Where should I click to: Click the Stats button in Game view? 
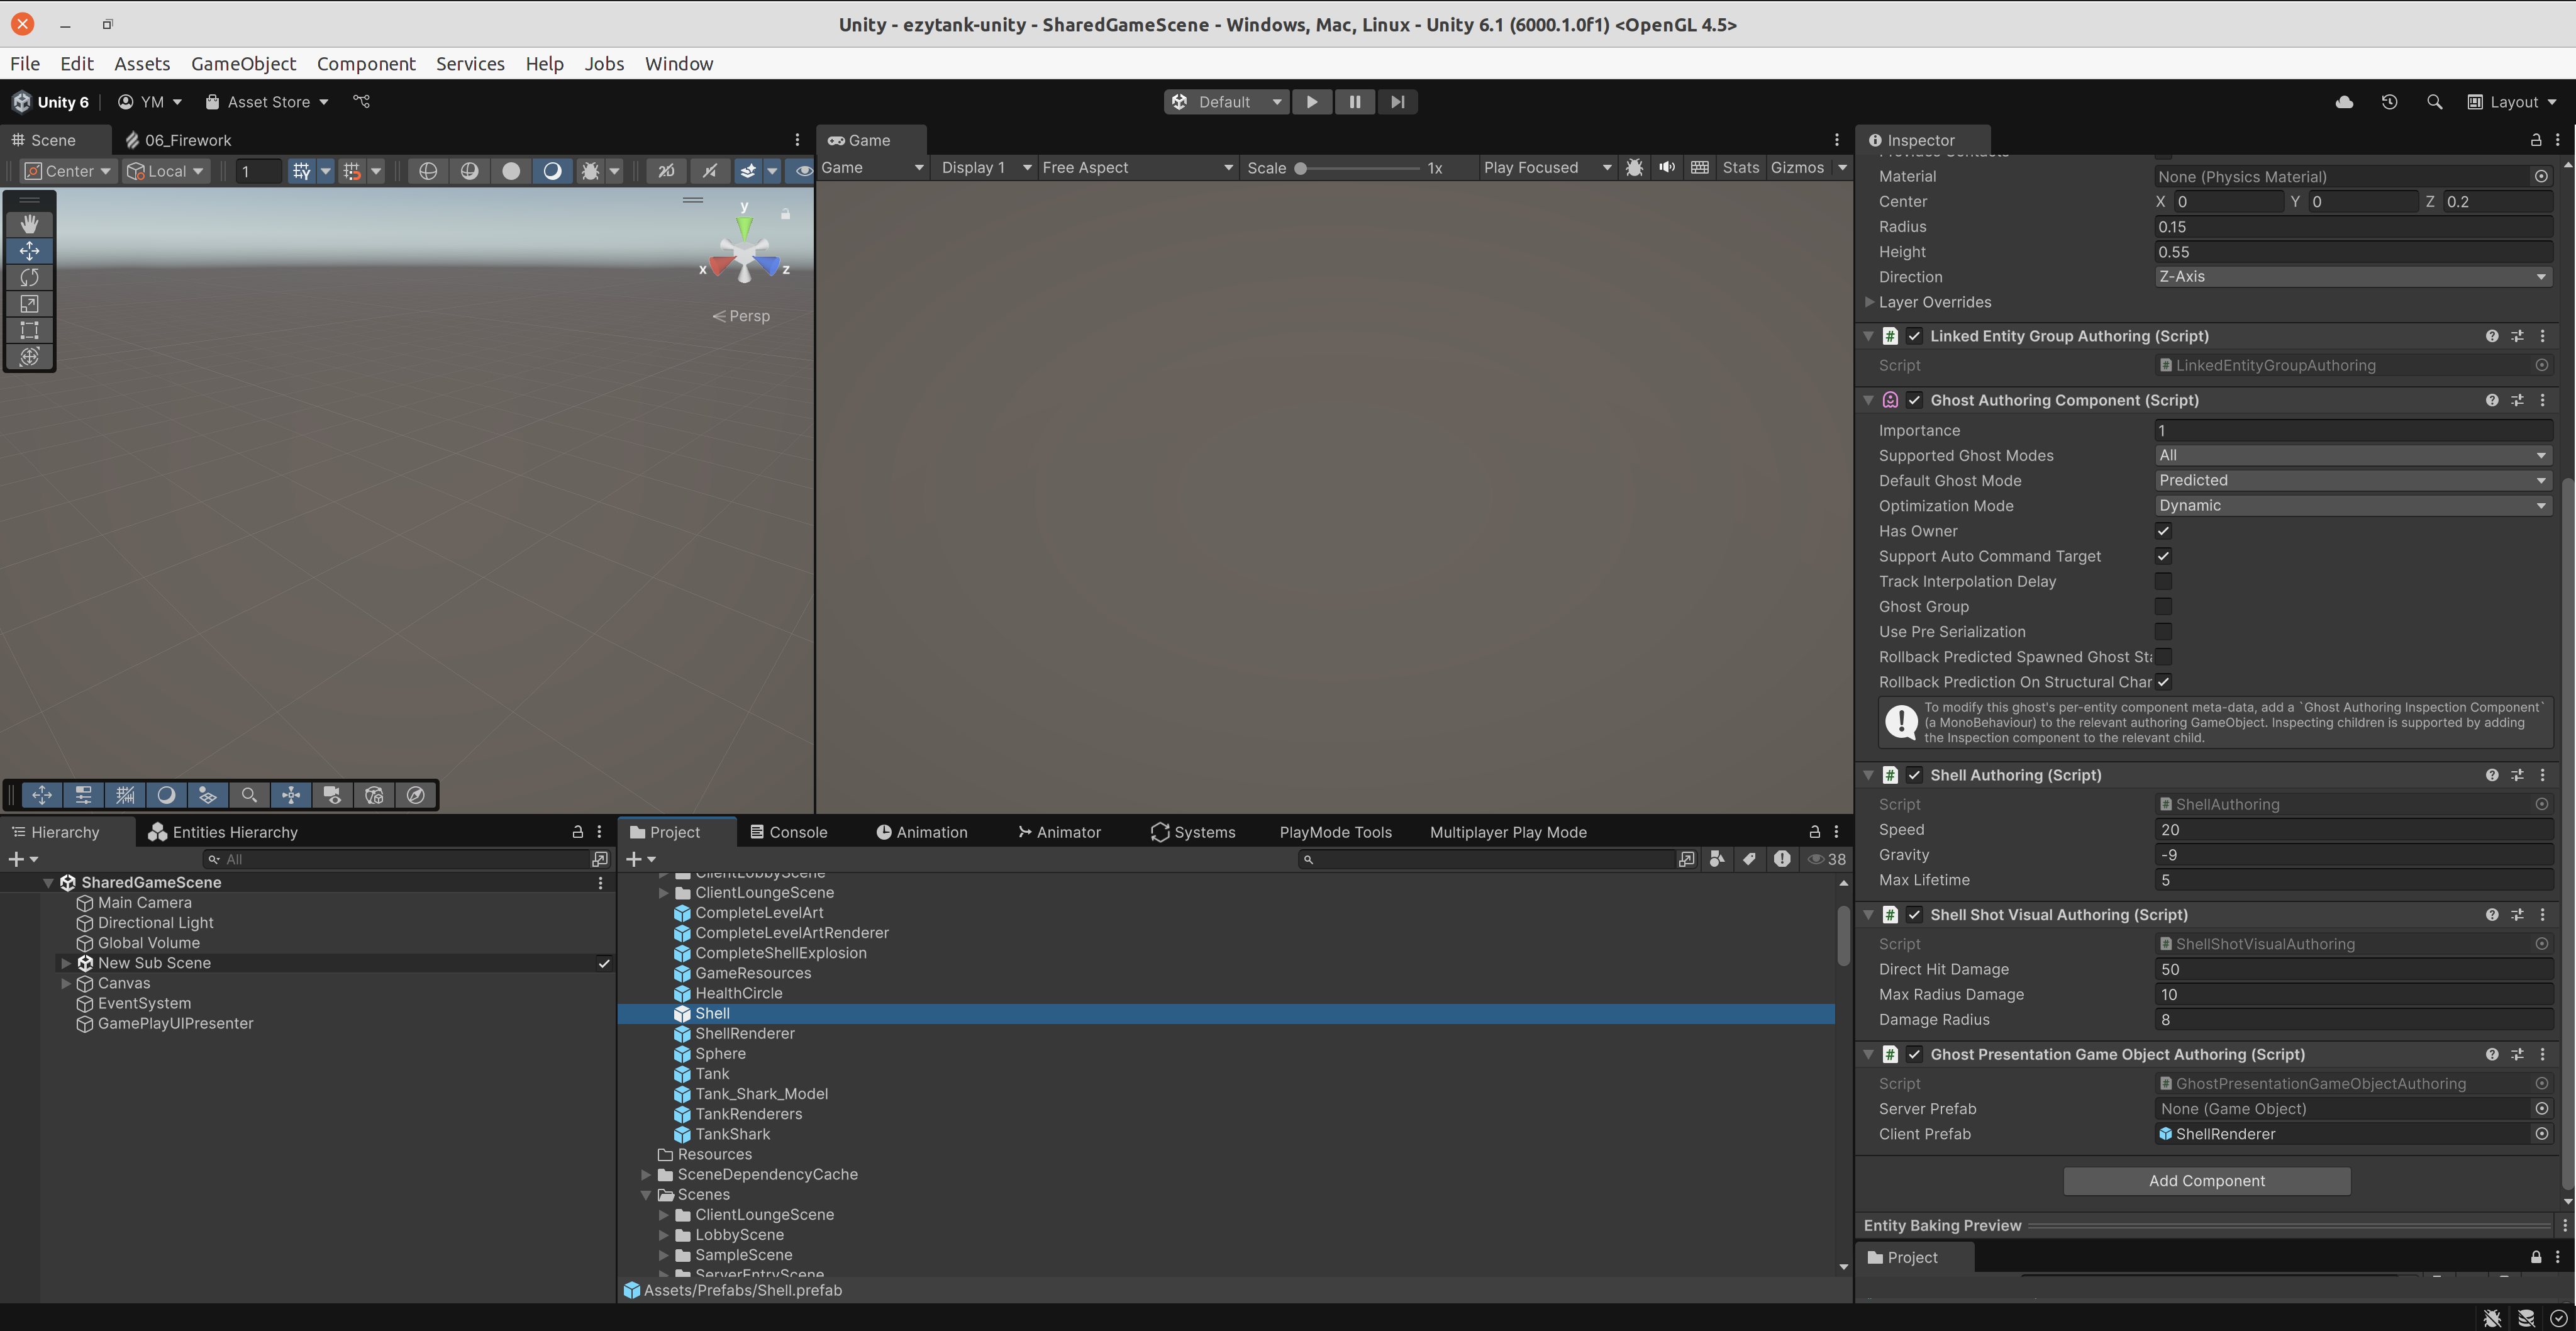(1741, 167)
